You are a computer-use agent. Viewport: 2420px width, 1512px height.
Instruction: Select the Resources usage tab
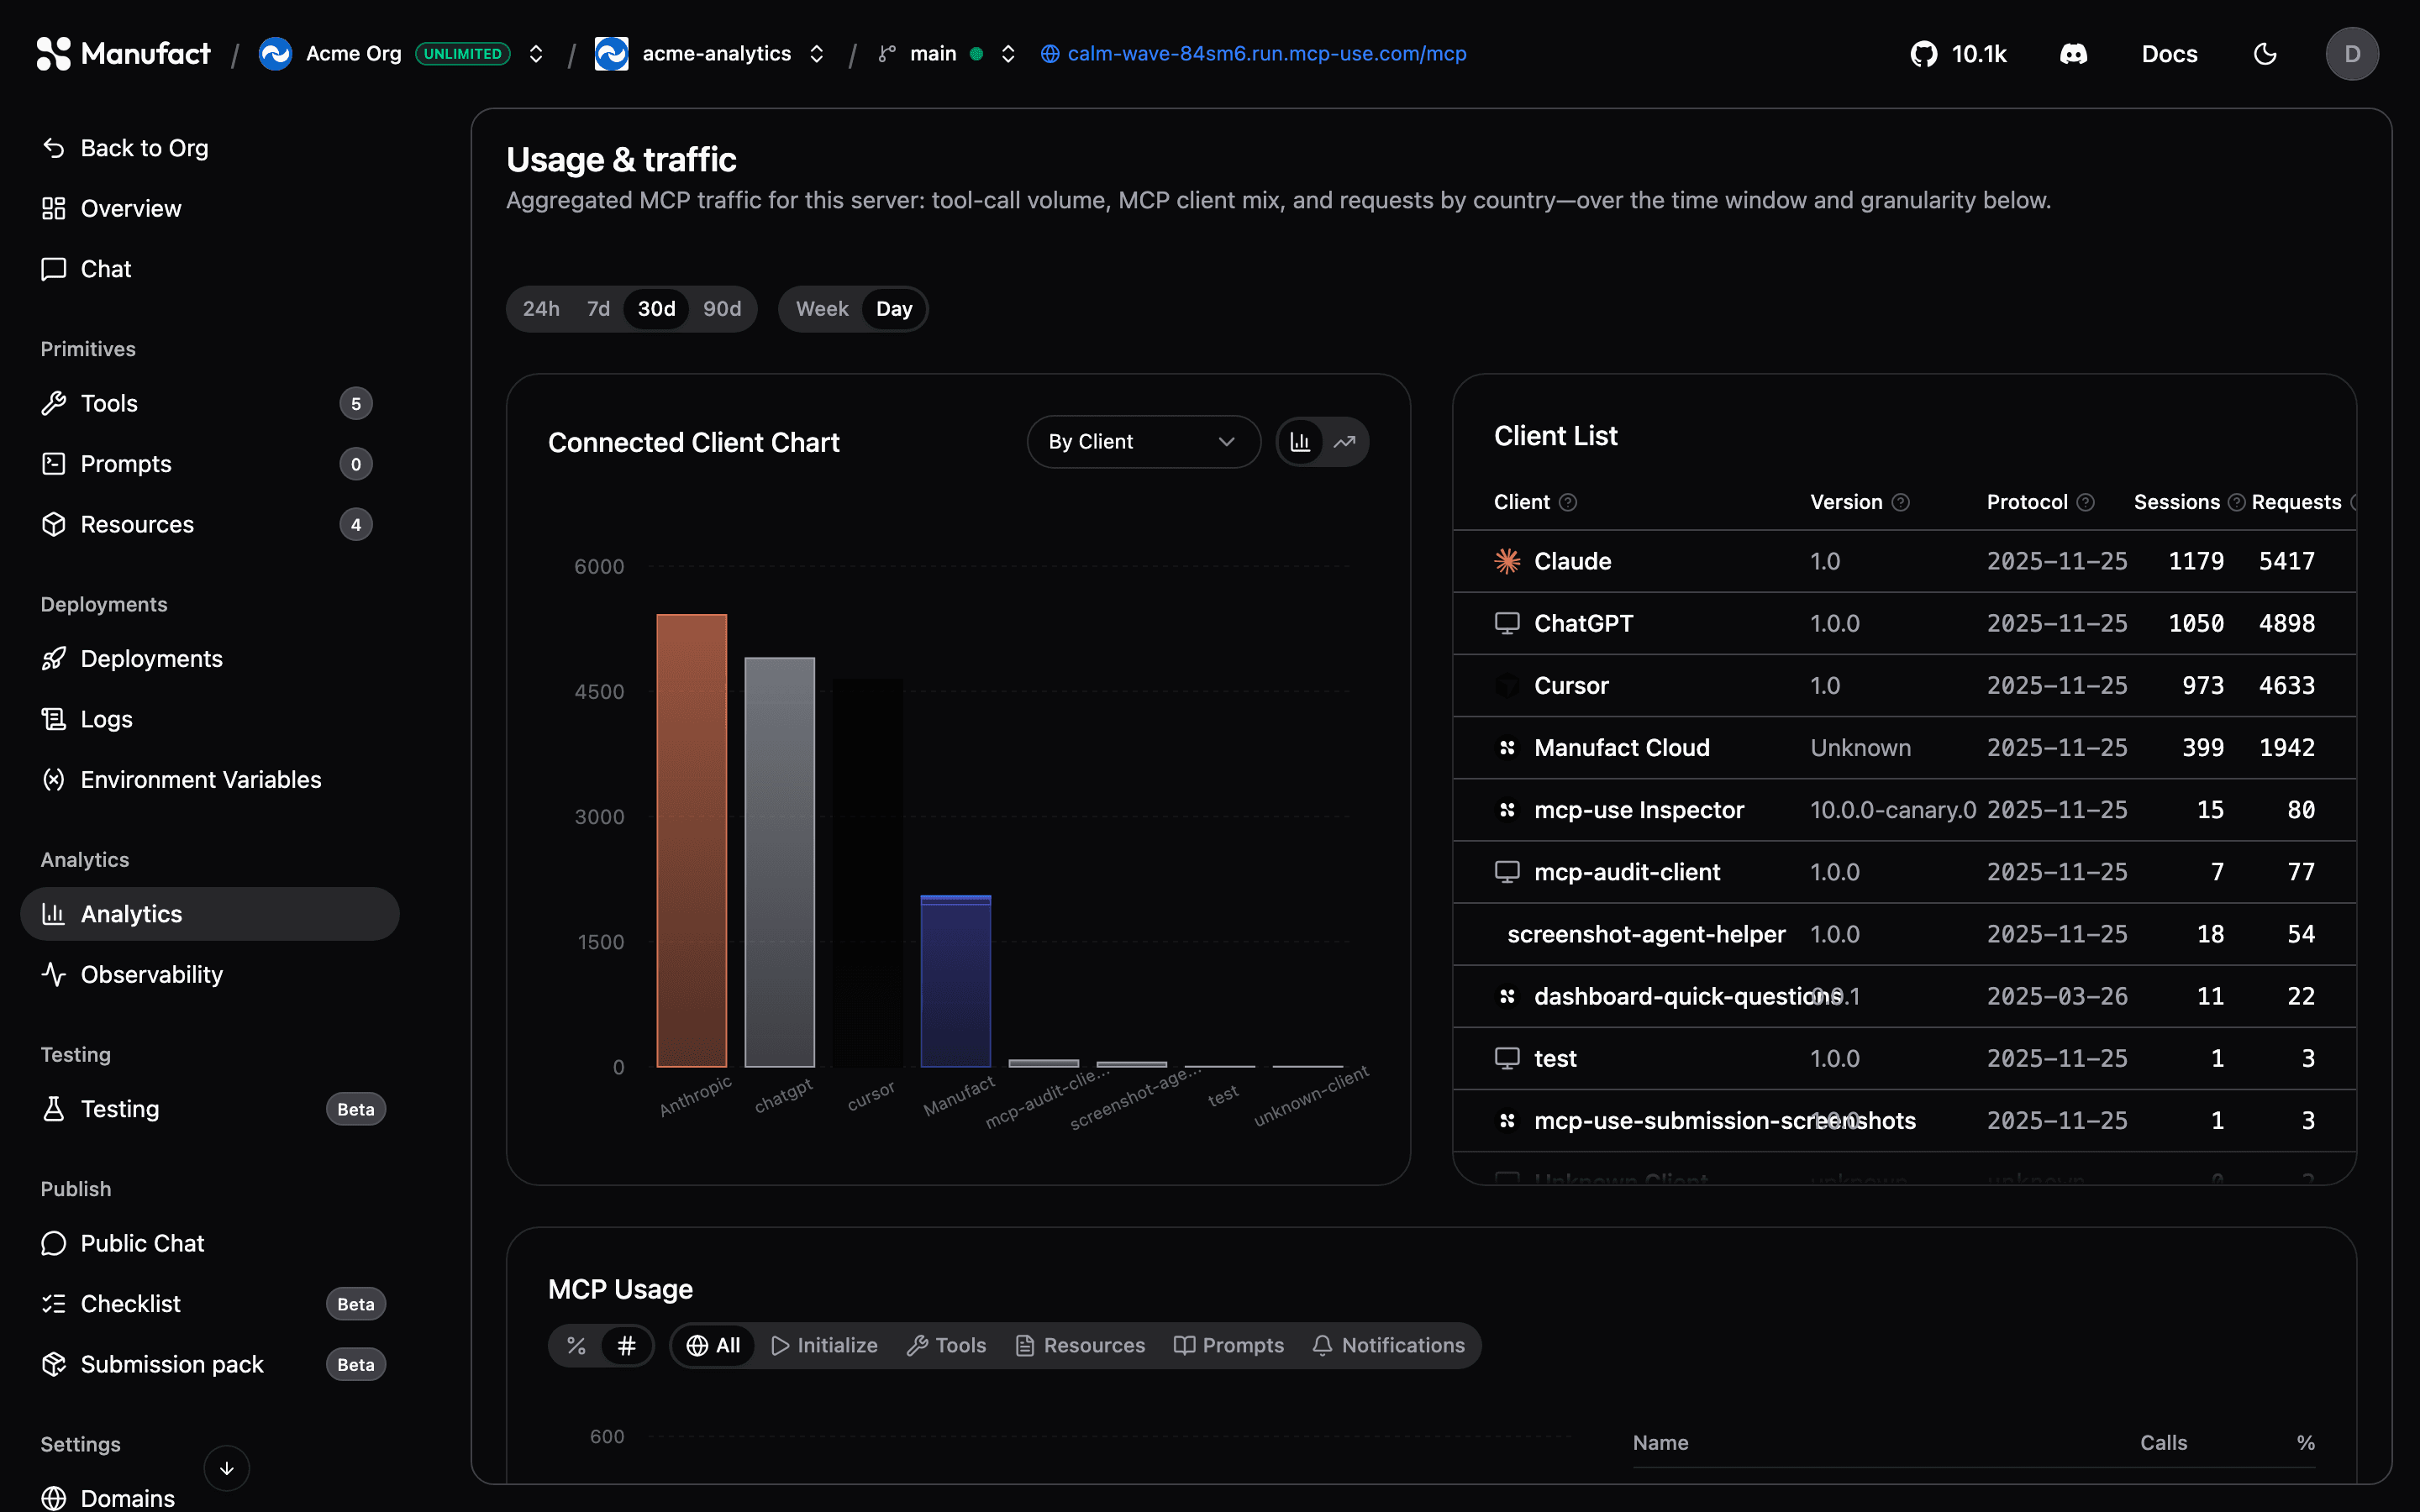pyautogui.click(x=1080, y=1346)
